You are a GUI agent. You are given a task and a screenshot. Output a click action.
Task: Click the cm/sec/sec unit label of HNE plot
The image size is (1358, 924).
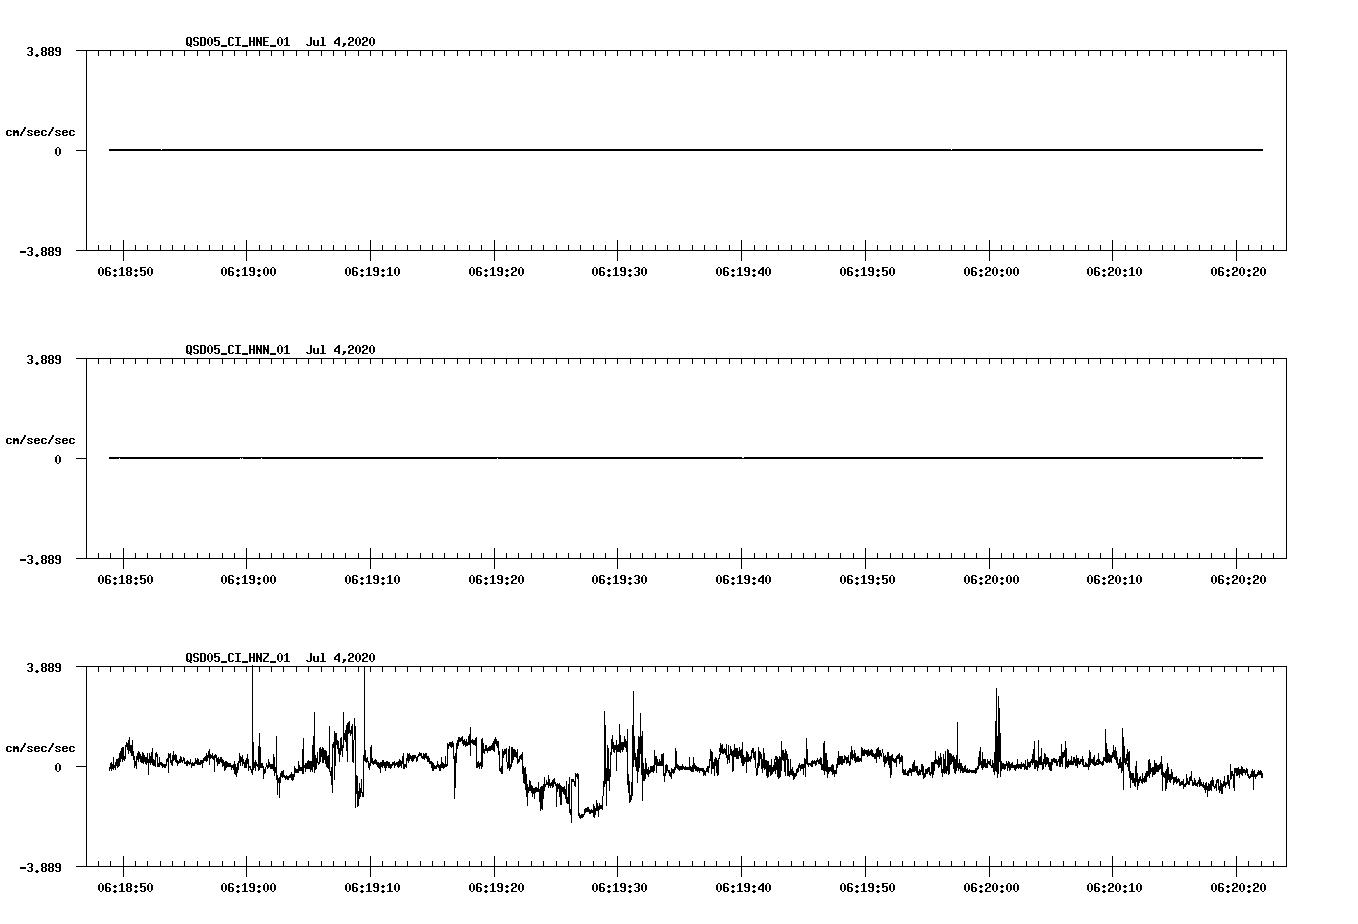(x=40, y=132)
